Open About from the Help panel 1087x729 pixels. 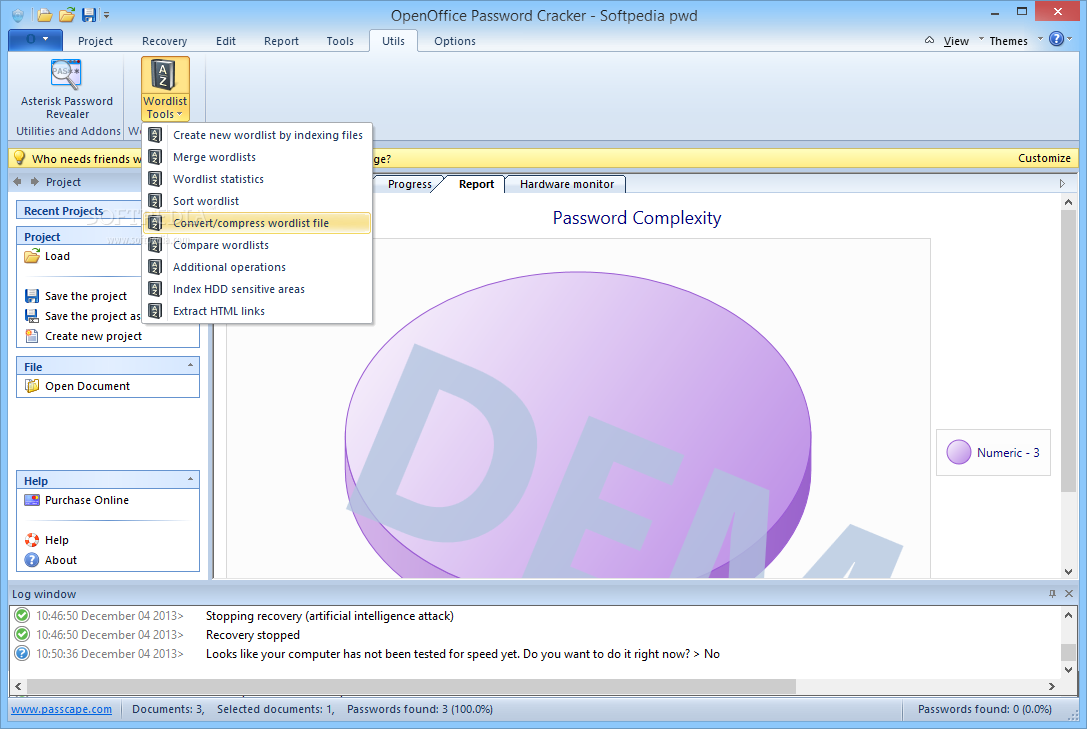coord(51,560)
